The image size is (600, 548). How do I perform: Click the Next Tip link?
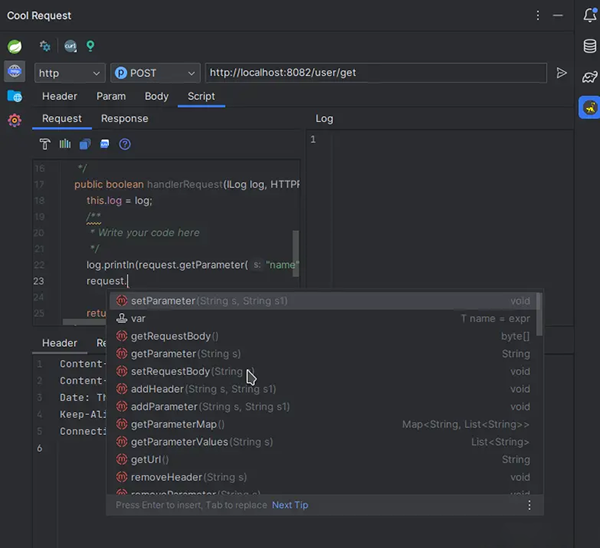(290, 505)
